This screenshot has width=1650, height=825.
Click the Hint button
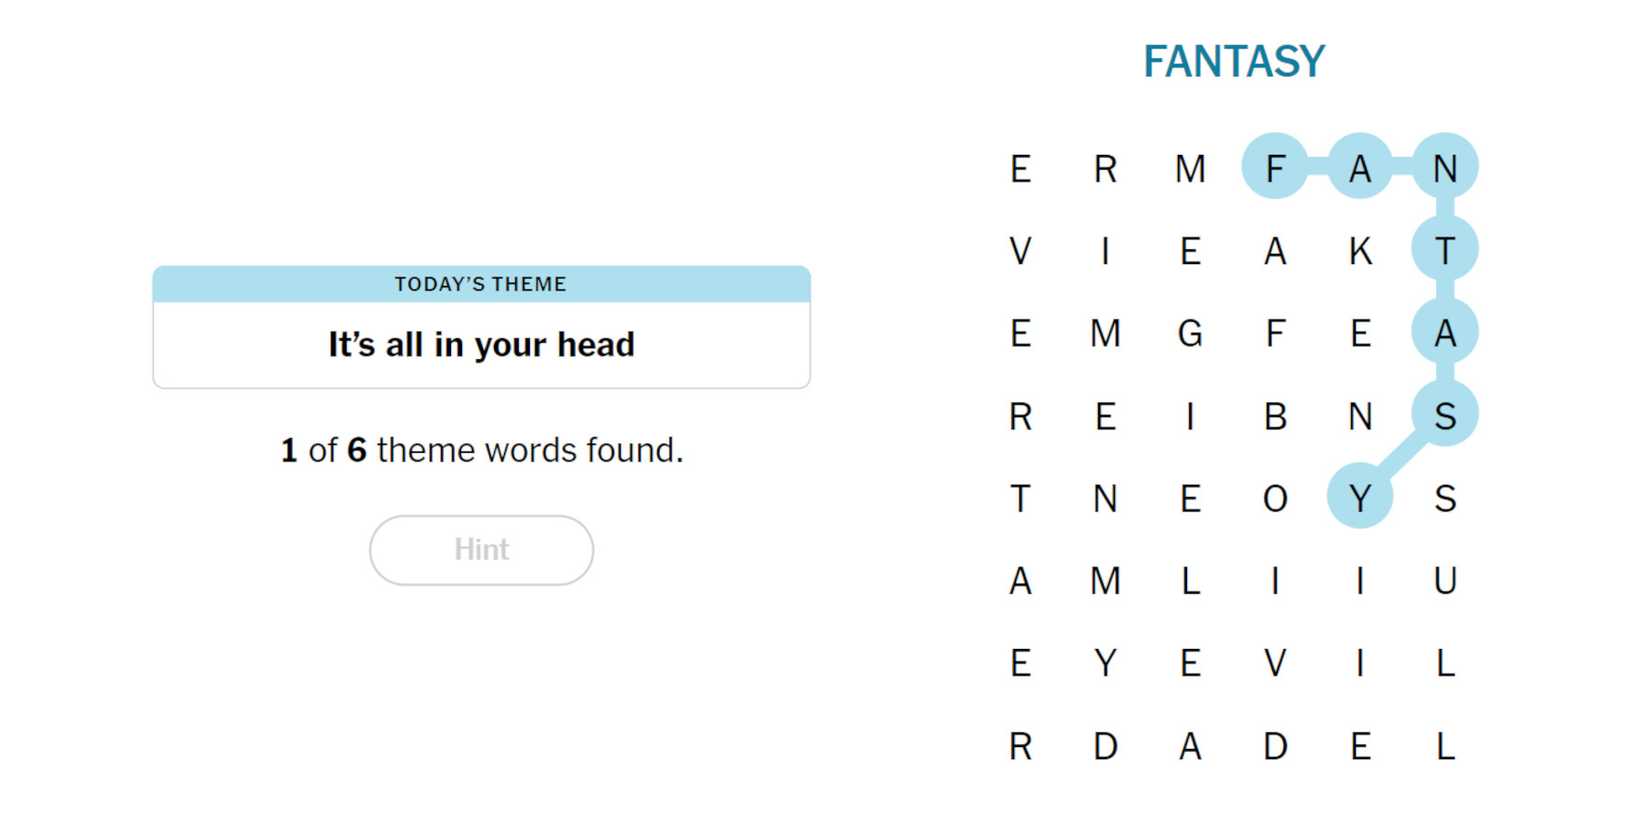481,550
